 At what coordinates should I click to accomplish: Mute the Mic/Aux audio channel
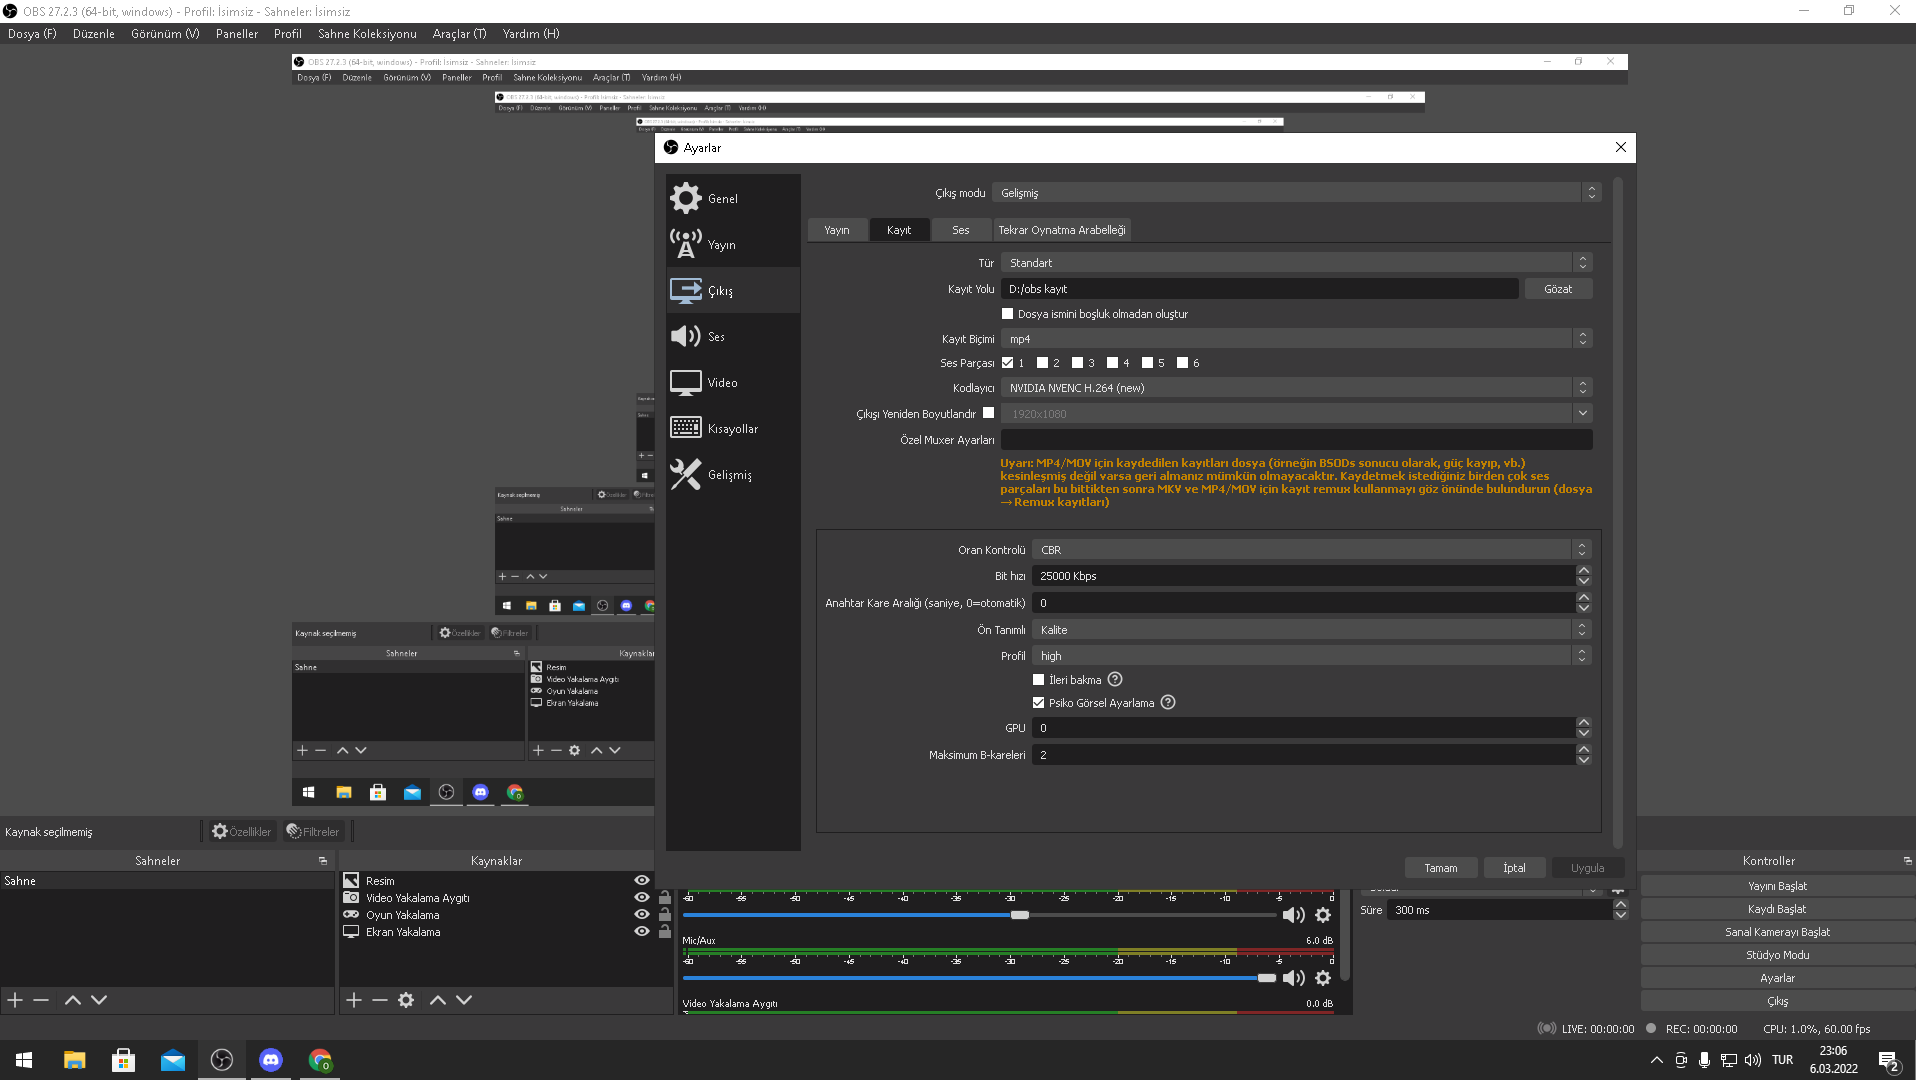click(1294, 977)
